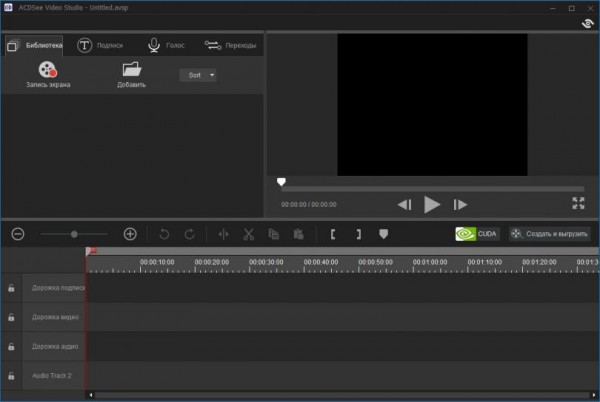Click the Play button in preview

point(432,205)
